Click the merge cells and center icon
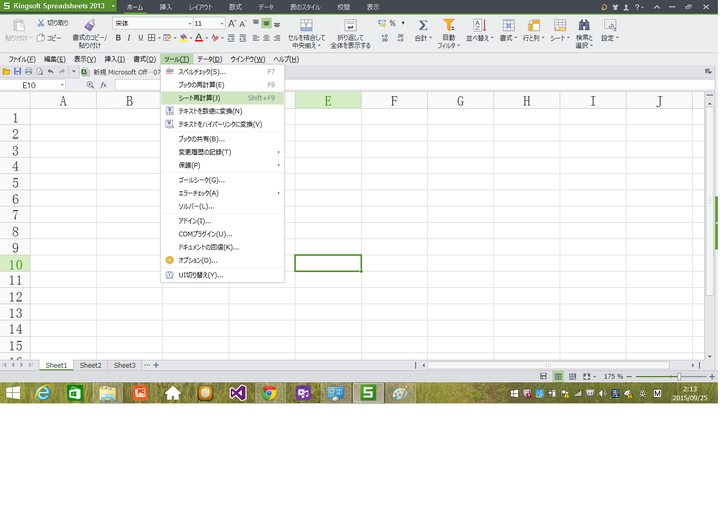The width and height of the screenshot is (720, 520). tap(306, 25)
